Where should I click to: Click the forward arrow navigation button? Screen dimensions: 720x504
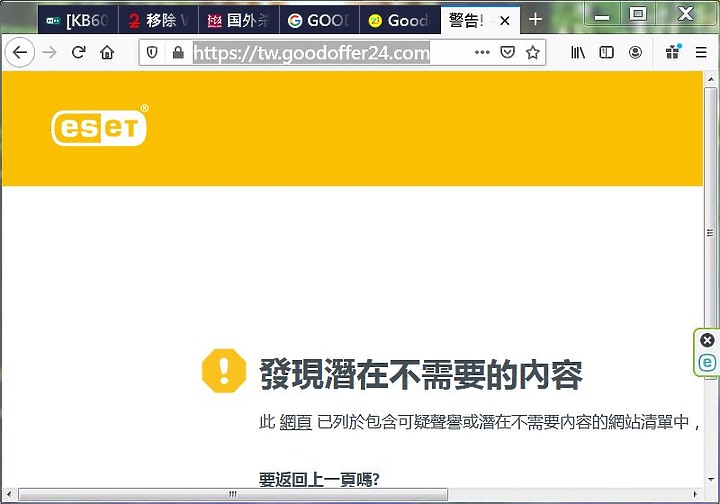tap(49, 52)
